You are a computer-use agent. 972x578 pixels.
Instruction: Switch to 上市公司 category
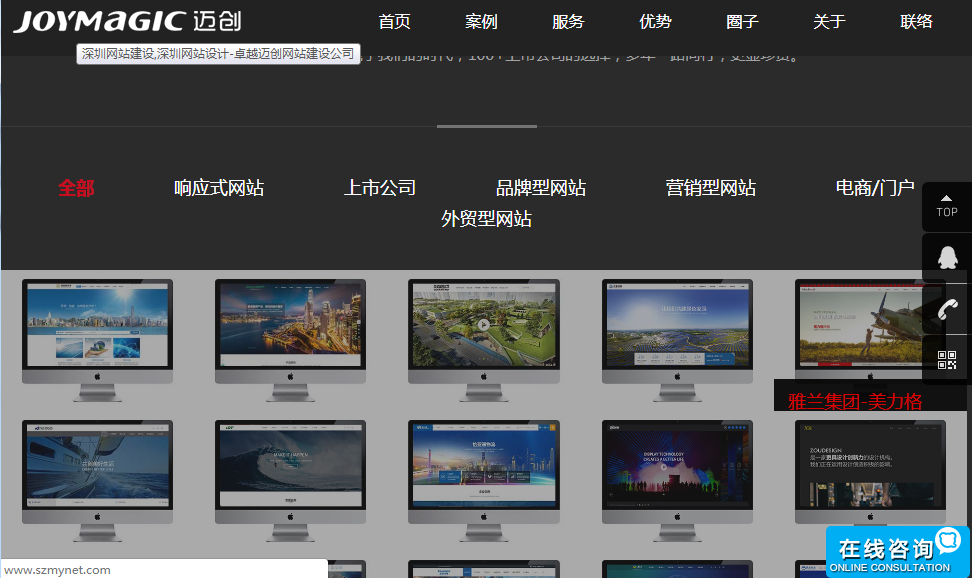(x=380, y=188)
